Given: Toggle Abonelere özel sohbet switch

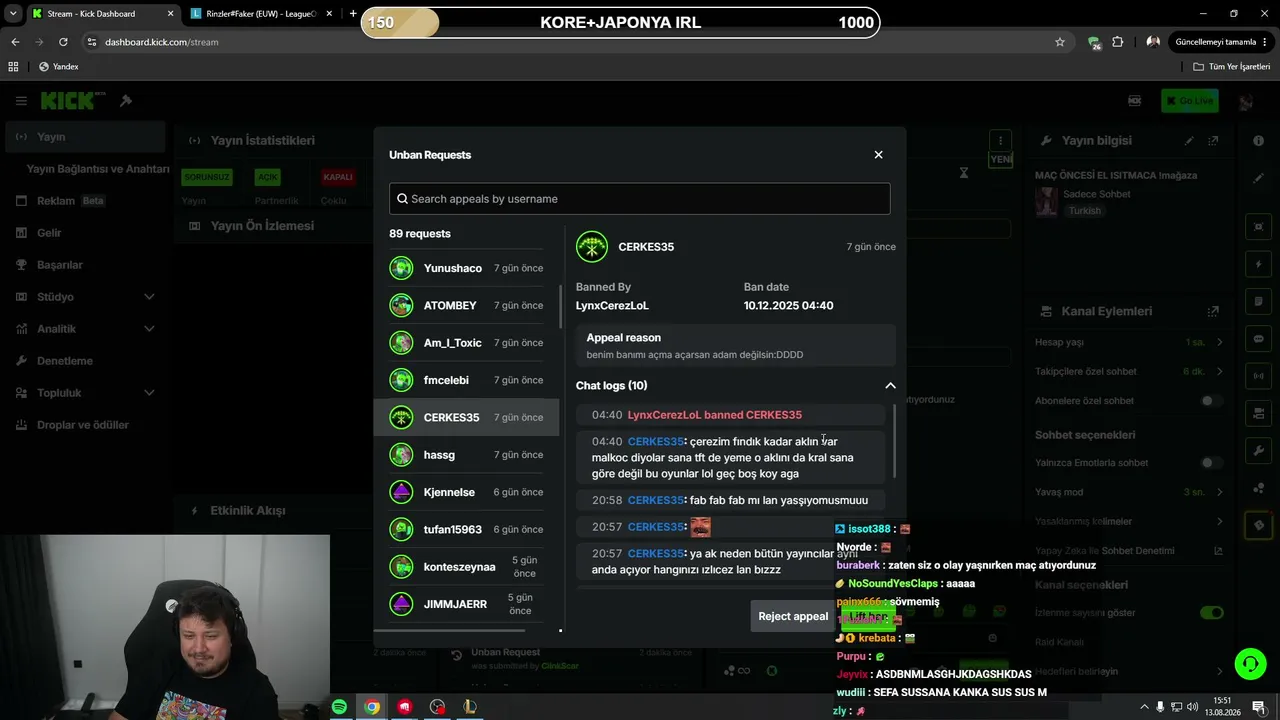Looking at the screenshot, I should click(1211, 401).
